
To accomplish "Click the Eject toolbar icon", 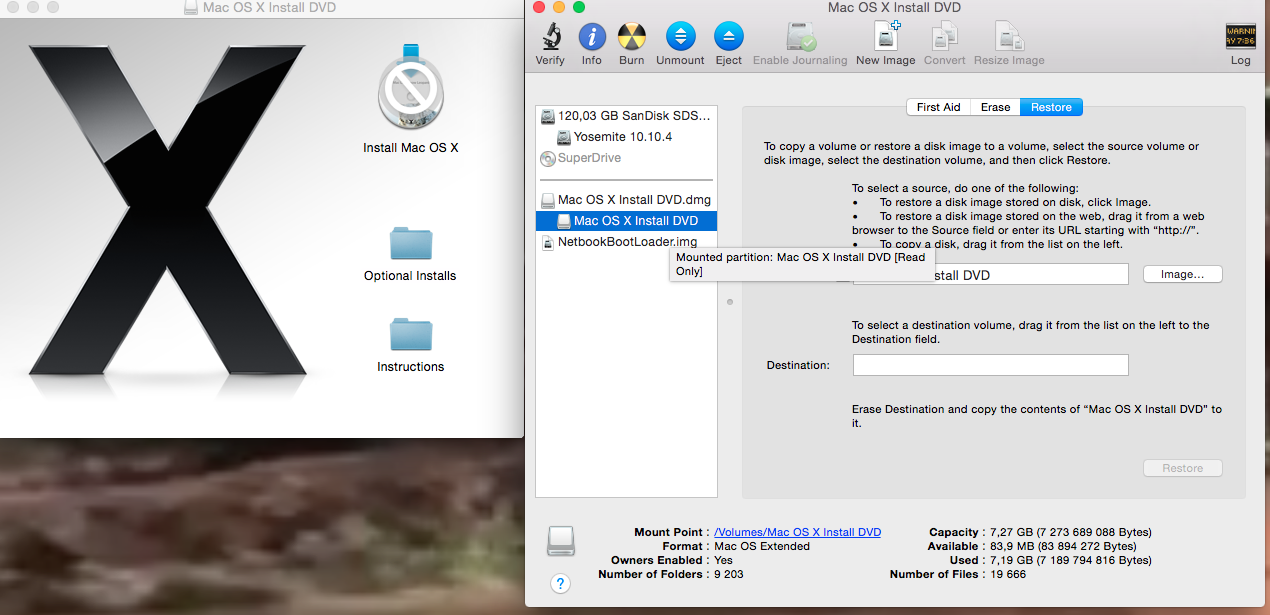I will tap(728, 37).
